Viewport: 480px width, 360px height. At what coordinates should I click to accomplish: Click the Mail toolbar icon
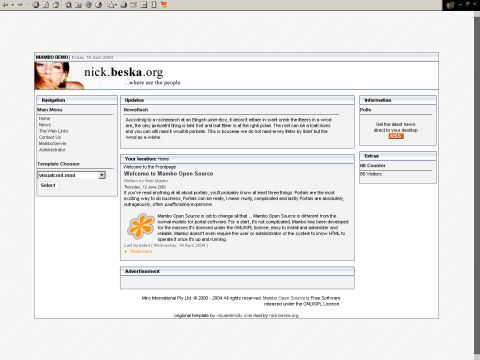coord(111,5)
